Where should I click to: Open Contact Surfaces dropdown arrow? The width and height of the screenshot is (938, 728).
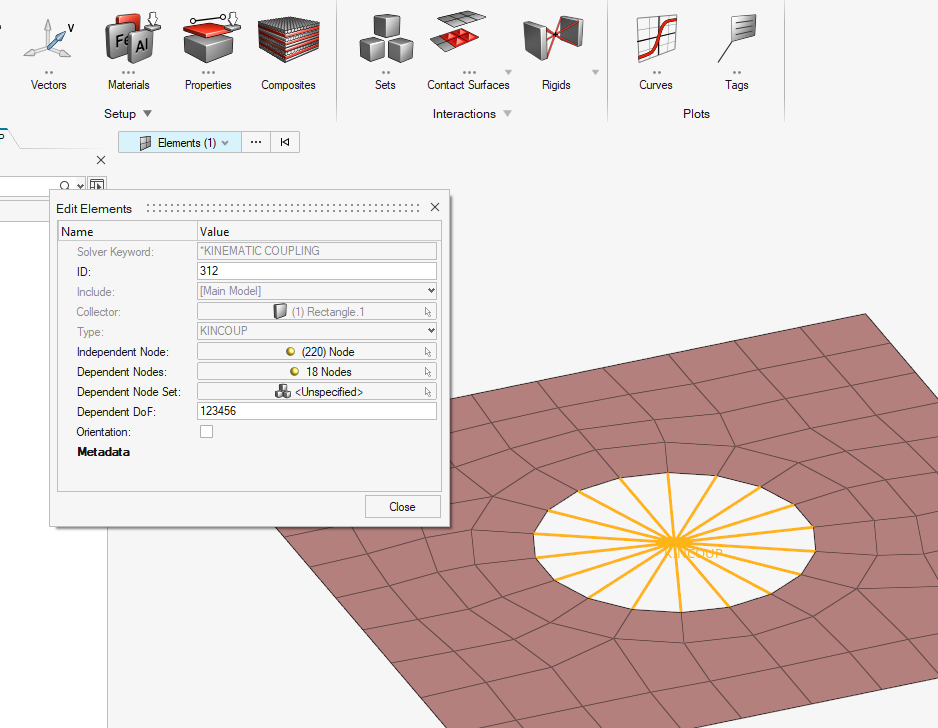click(508, 72)
